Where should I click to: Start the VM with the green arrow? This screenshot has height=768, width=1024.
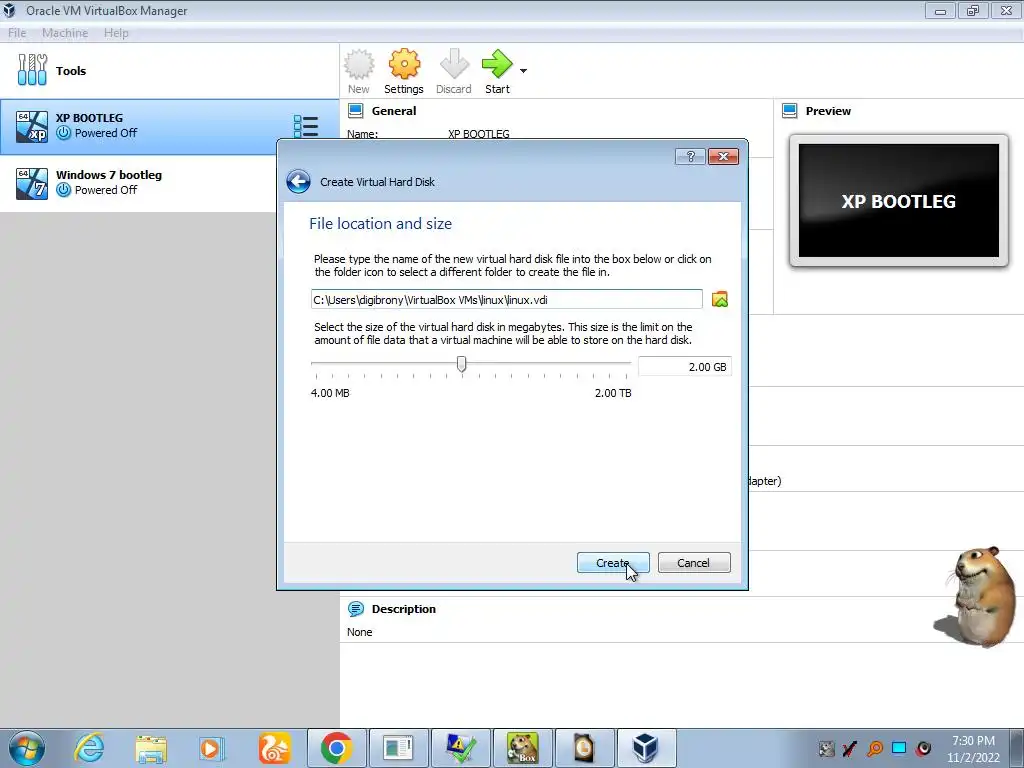tap(497, 71)
